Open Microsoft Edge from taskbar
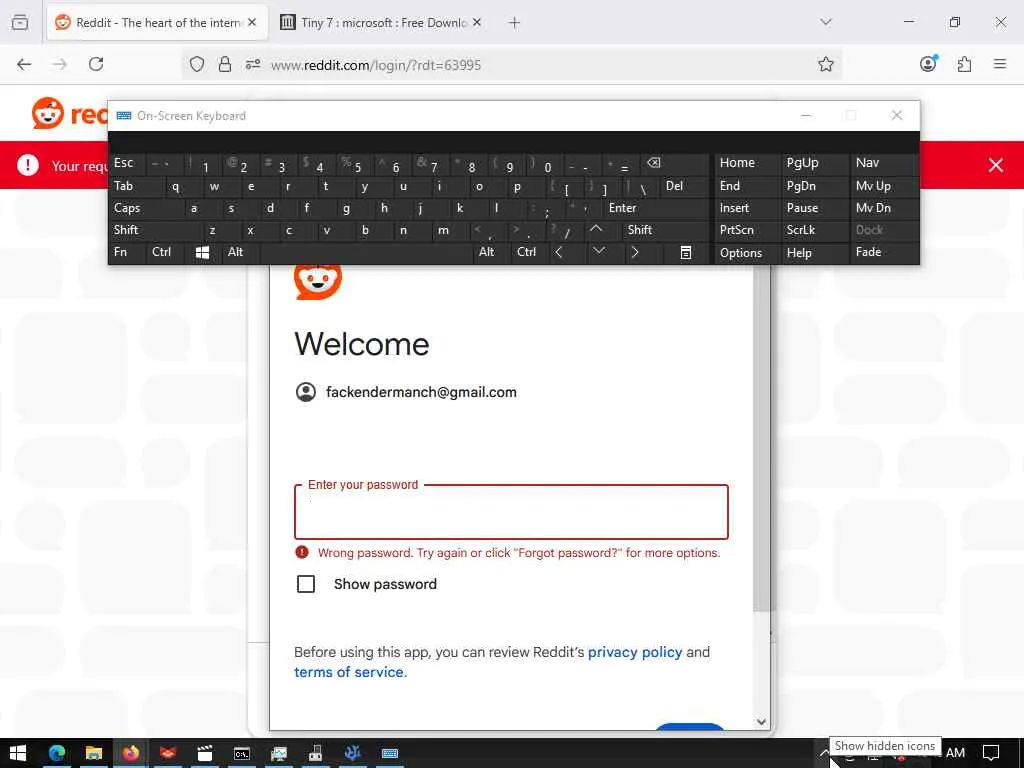Viewport: 1024px width, 768px height. 57,753
